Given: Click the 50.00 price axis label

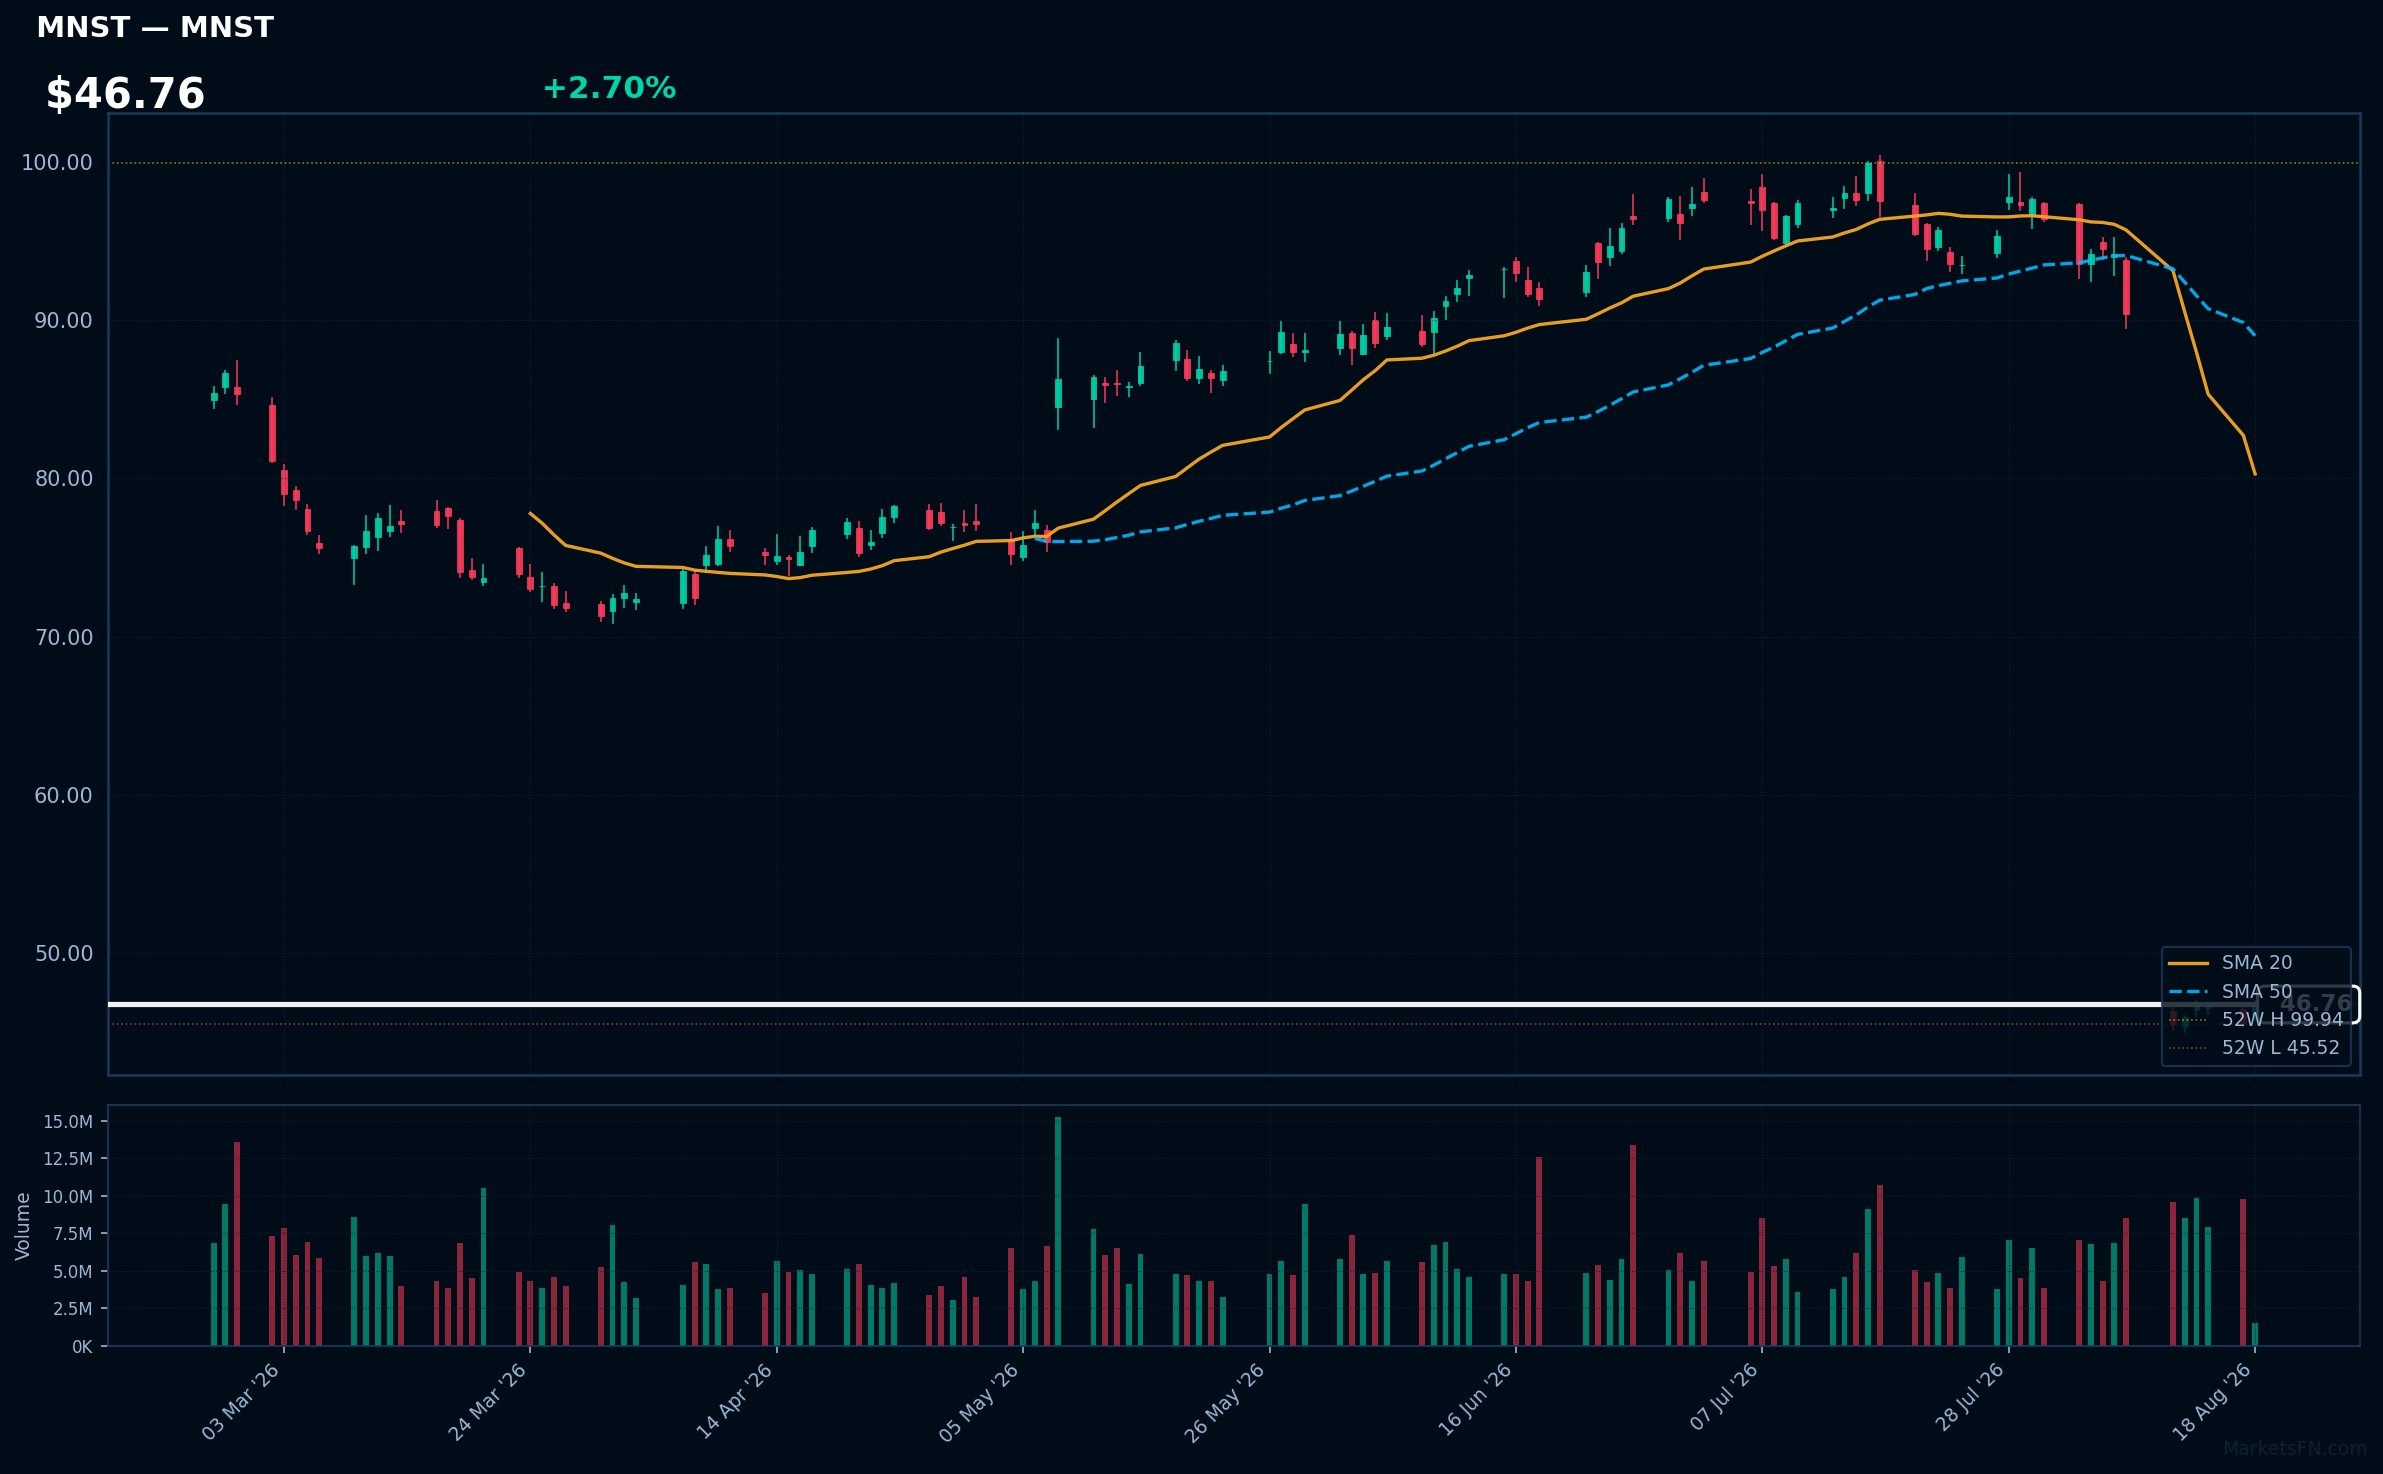Looking at the screenshot, I should (63, 954).
